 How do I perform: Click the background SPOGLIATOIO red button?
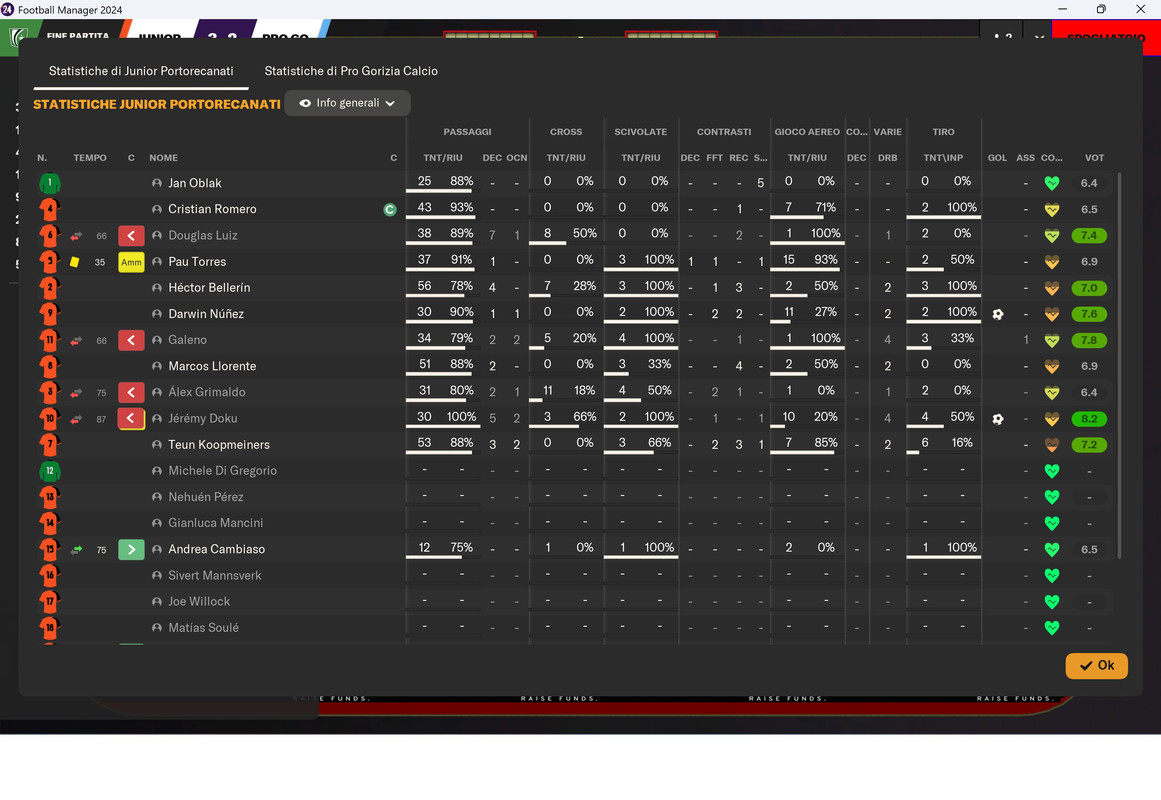(x=1106, y=36)
